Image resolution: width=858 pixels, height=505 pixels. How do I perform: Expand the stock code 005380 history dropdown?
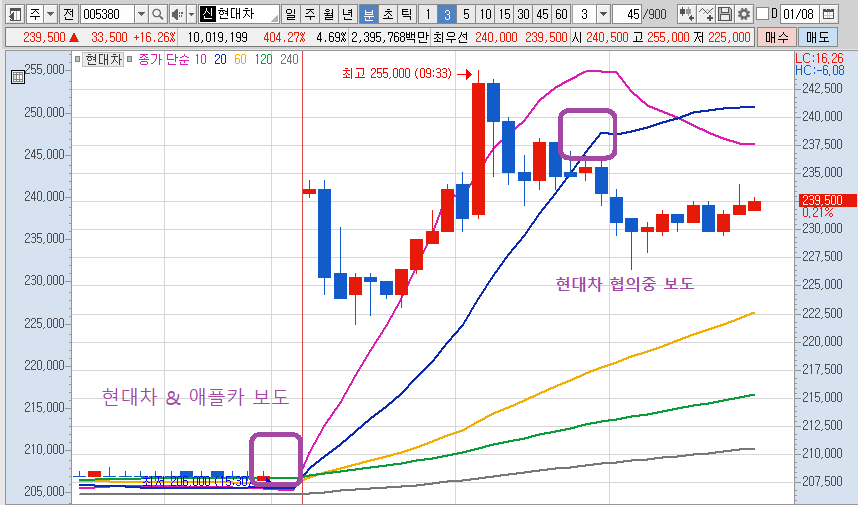click(x=141, y=14)
